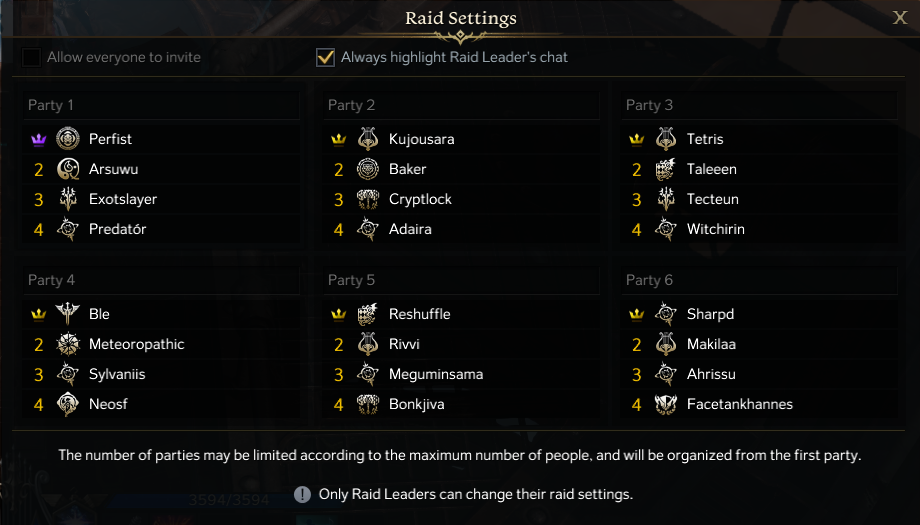
Task: Click Facetankhannes's class icon
Action: coord(666,404)
